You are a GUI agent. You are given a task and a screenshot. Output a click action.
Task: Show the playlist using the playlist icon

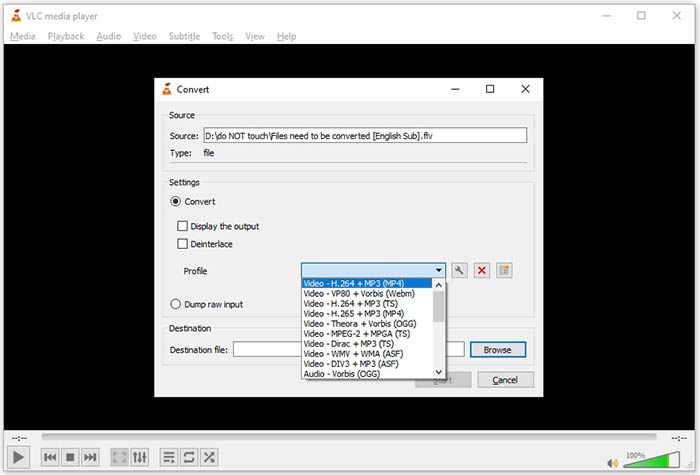[168, 457]
